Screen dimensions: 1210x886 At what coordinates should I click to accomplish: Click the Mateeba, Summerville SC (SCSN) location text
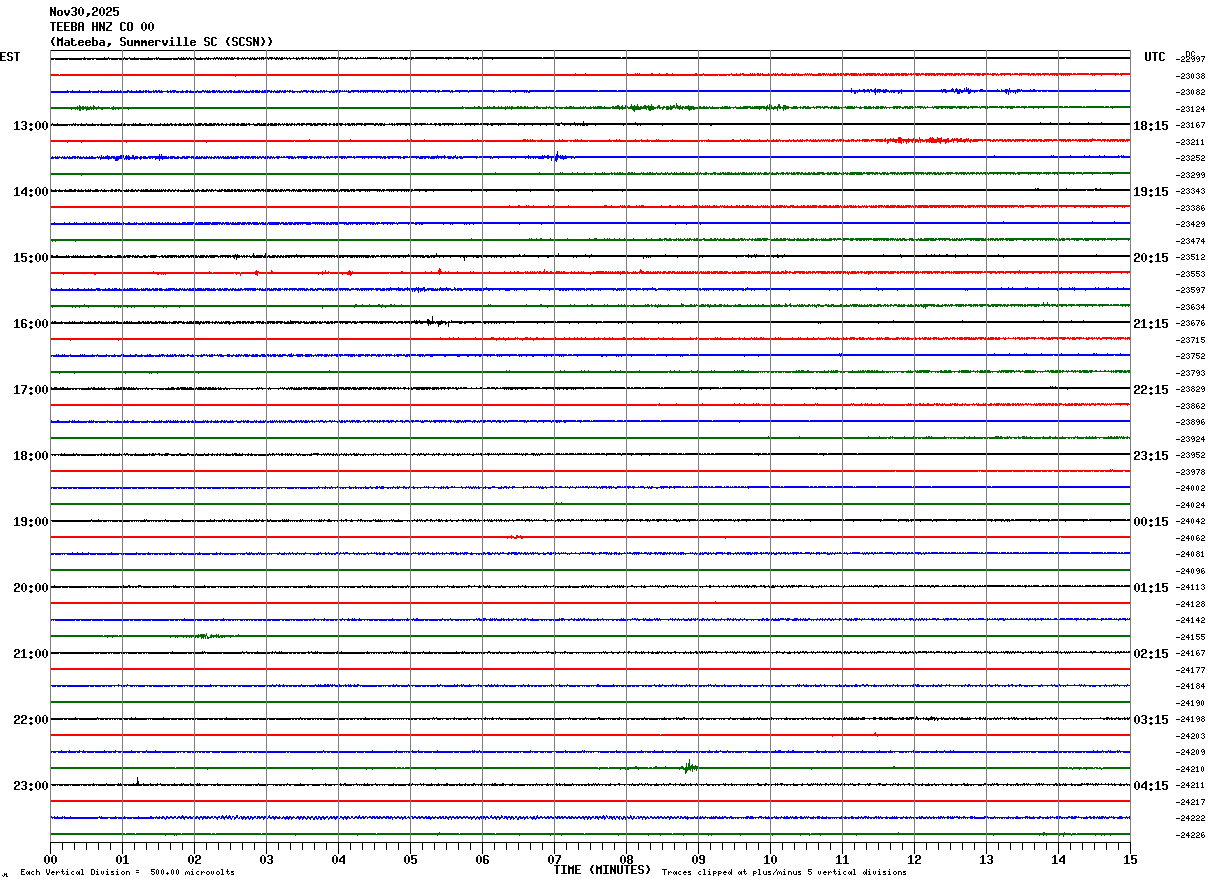(161, 42)
